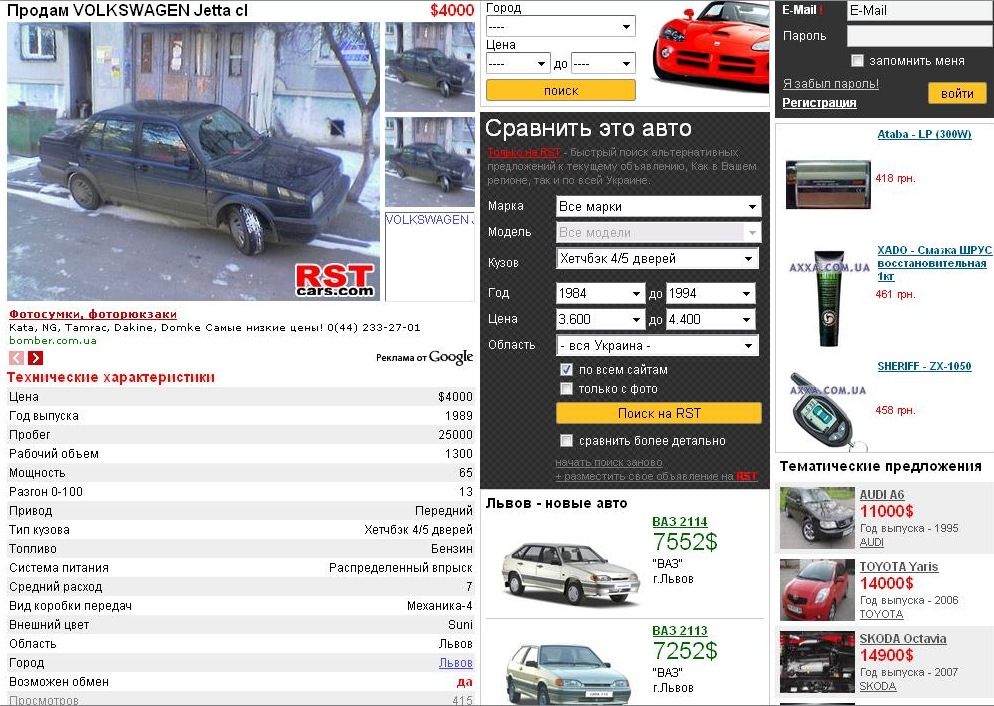Click the TOYOTA Yaris car thumbnail
Screen dimensions: 994x706
(817, 589)
